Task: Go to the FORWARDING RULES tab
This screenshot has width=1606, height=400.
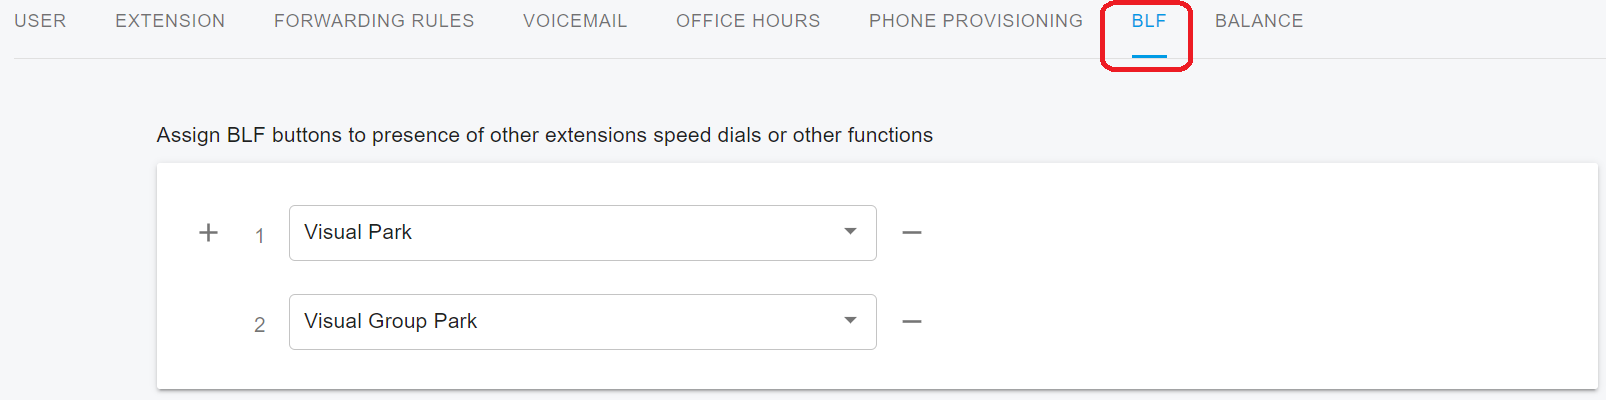Action: [374, 21]
